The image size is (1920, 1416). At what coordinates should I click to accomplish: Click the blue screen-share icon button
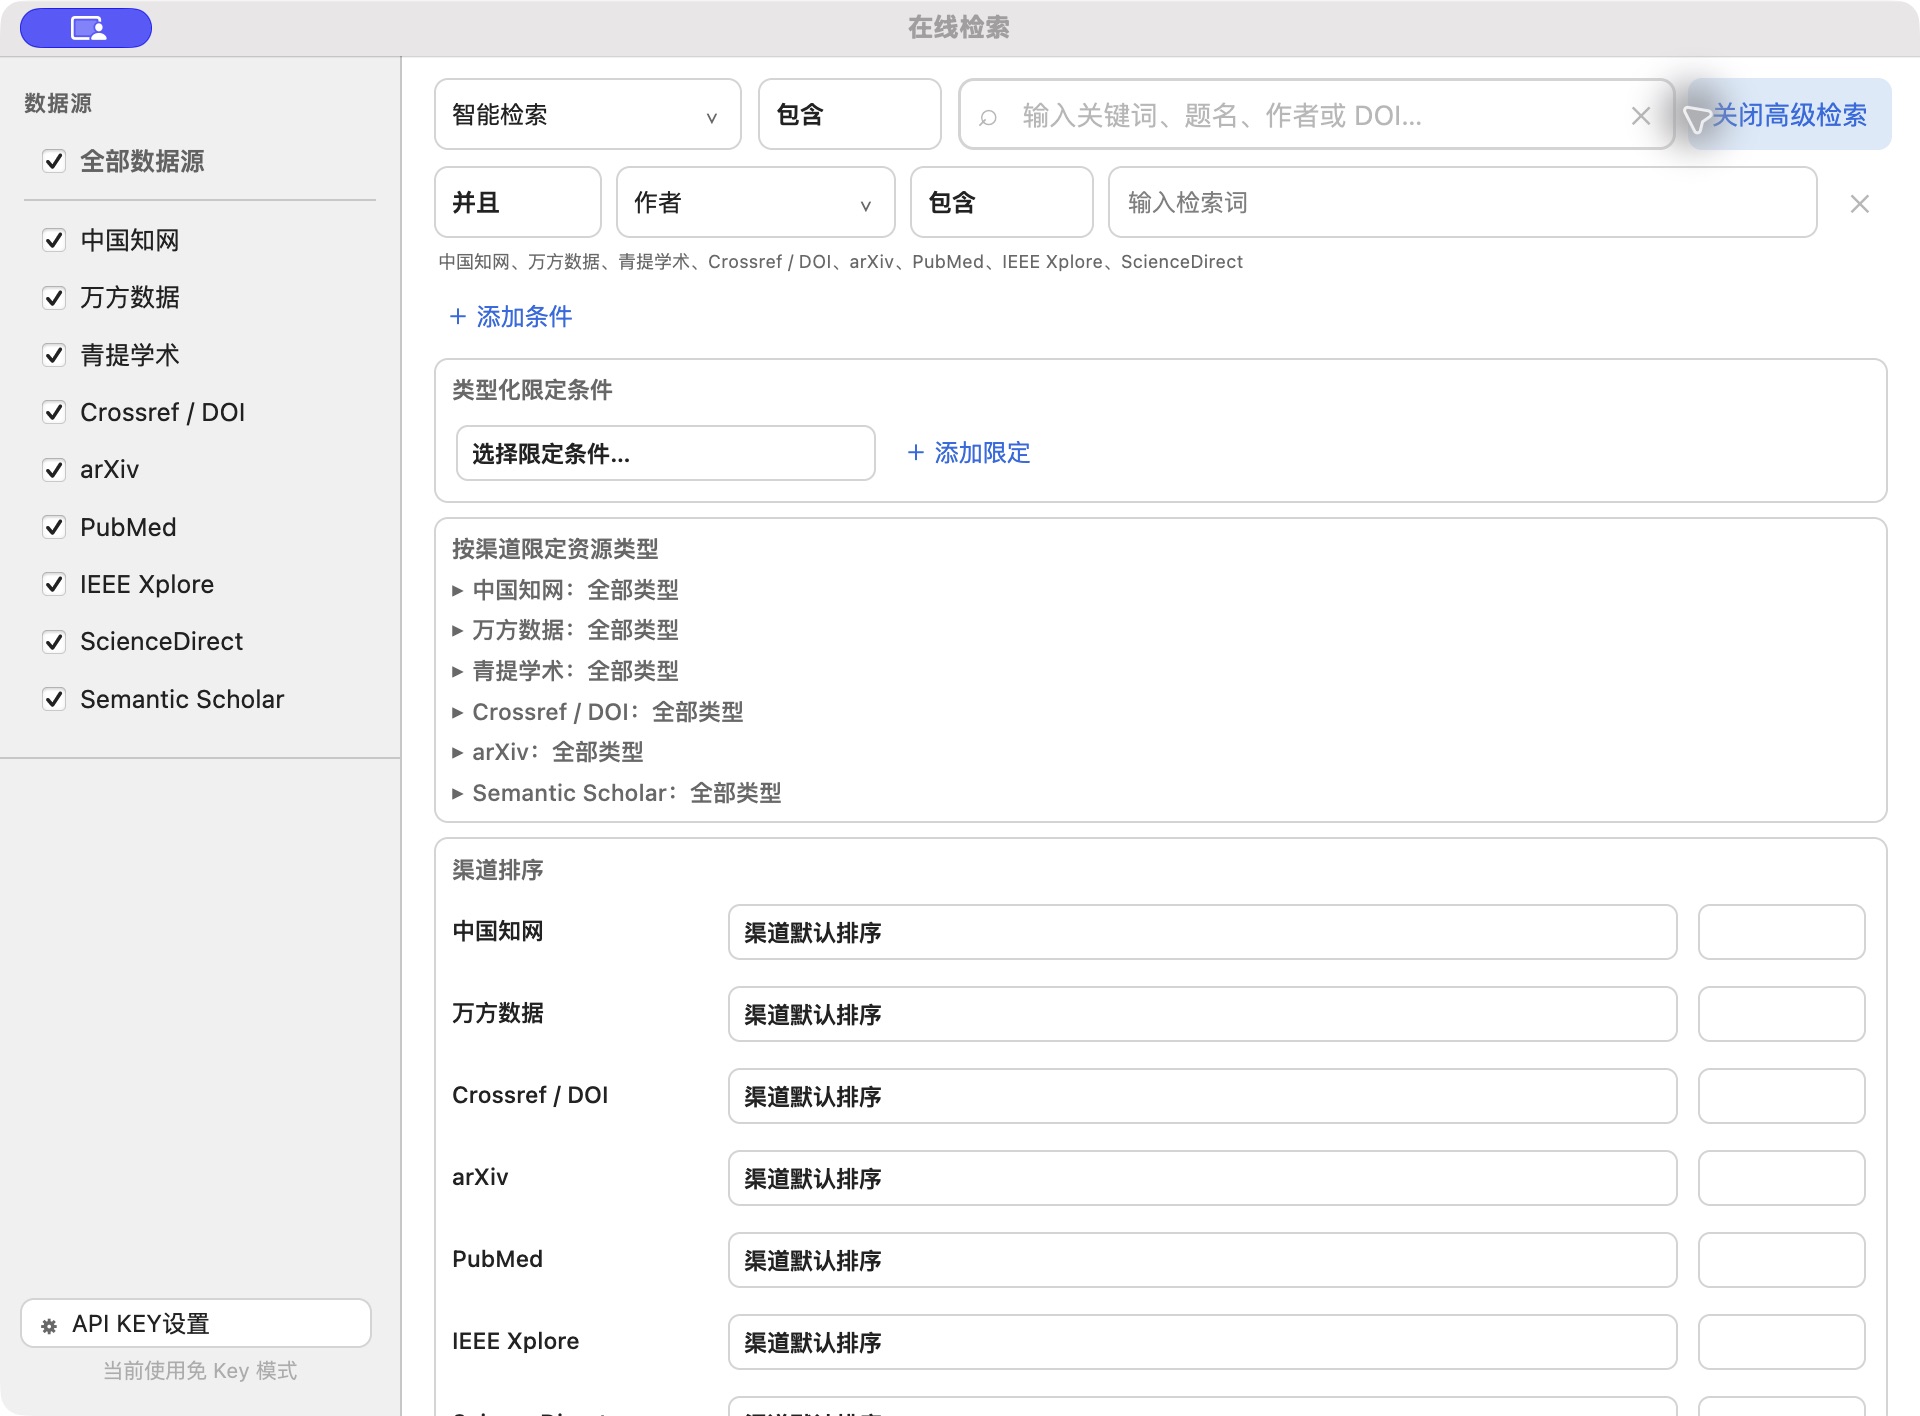pyautogui.click(x=86, y=28)
